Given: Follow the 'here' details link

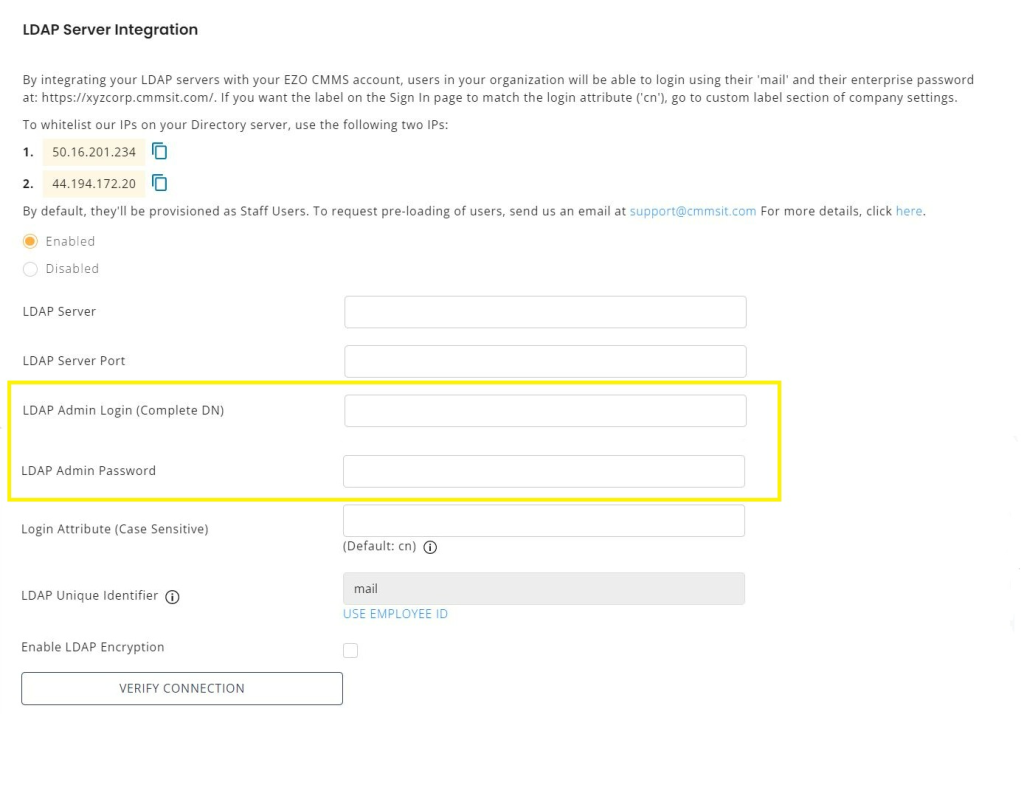Looking at the screenshot, I should point(908,211).
